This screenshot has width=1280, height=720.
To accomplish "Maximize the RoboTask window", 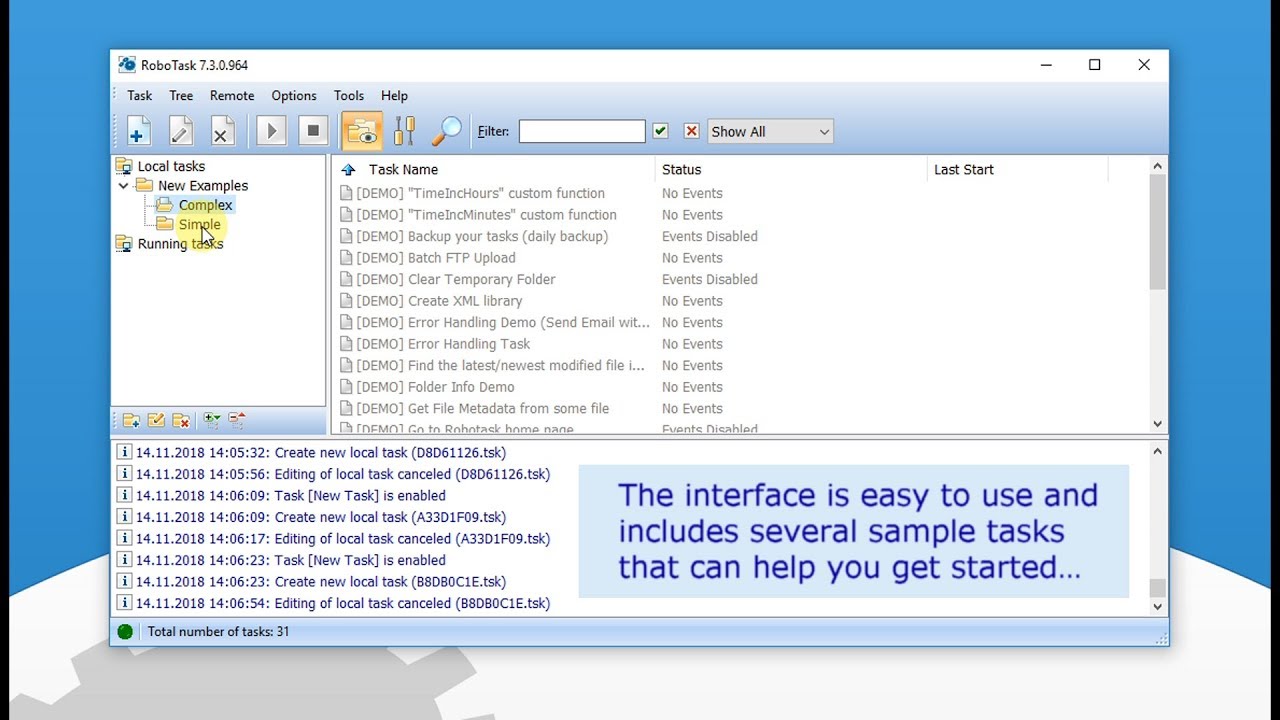I will click(x=1095, y=65).
